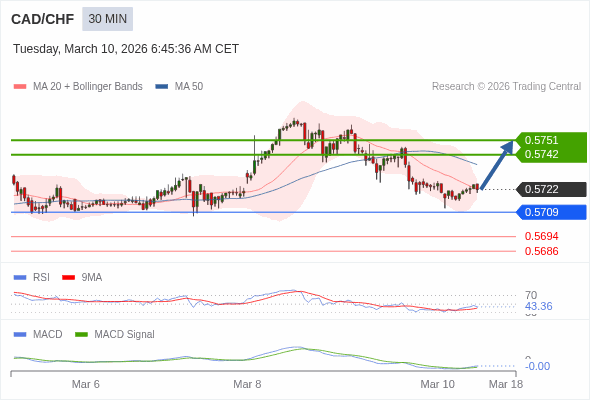
Task: Click the MACD legend swatch
Action: click(x=20, y=335)
